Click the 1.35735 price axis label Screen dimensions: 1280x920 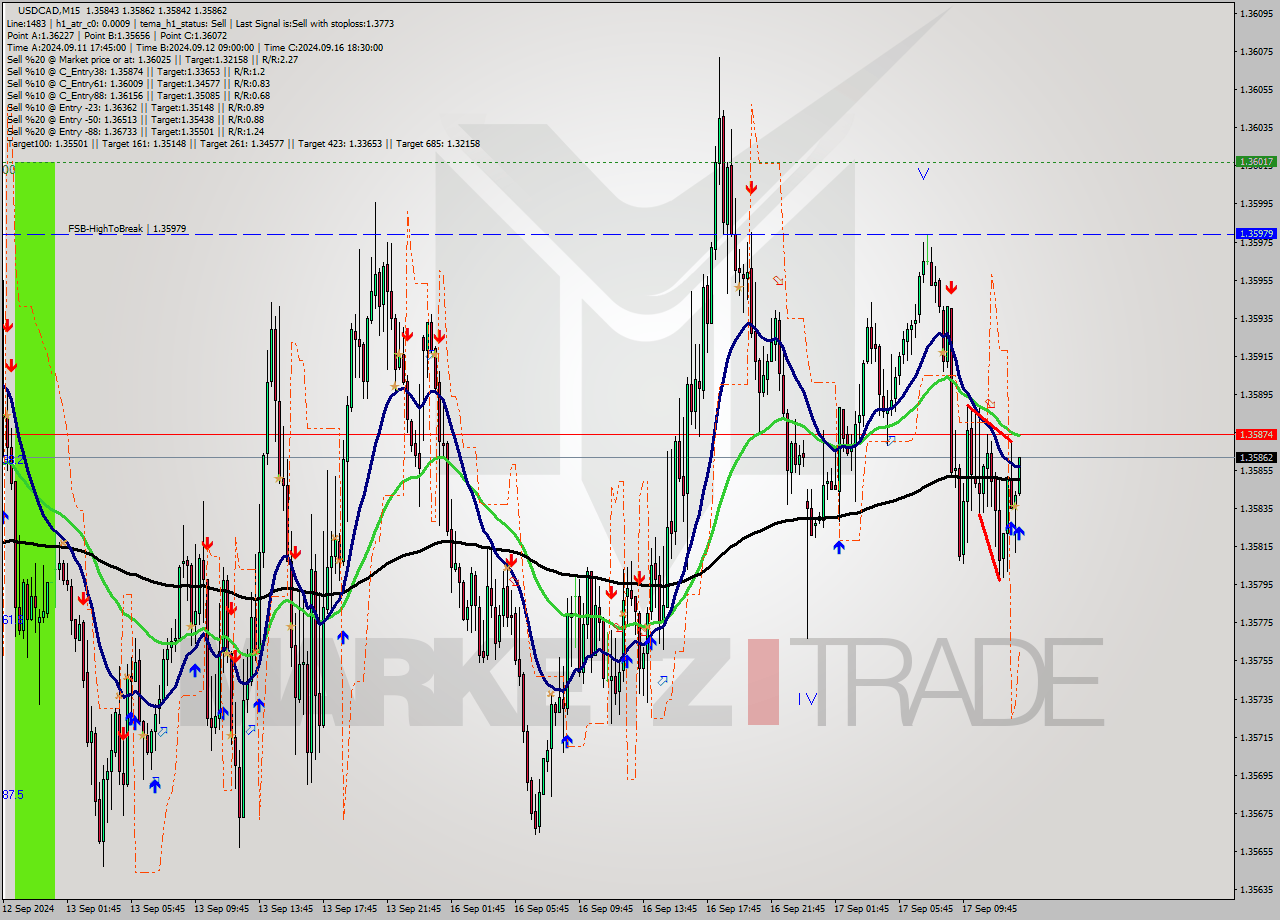[1256, 699]
